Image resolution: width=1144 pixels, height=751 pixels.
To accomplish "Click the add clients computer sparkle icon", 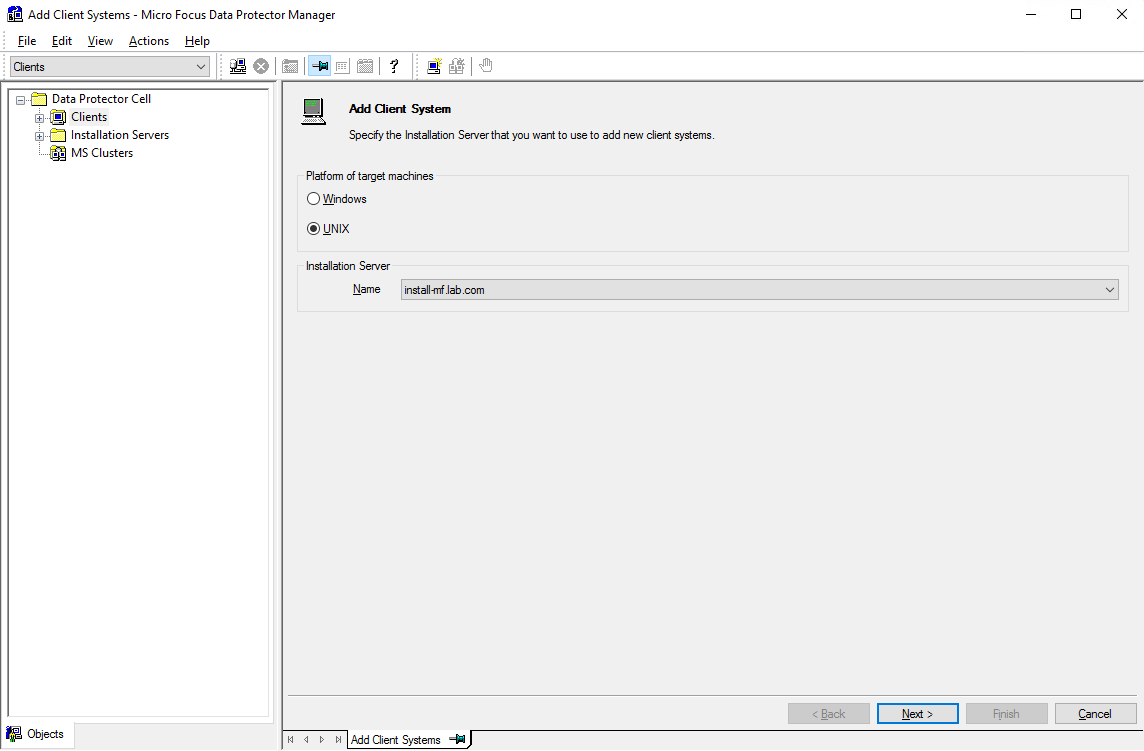I will coord(434,66).
